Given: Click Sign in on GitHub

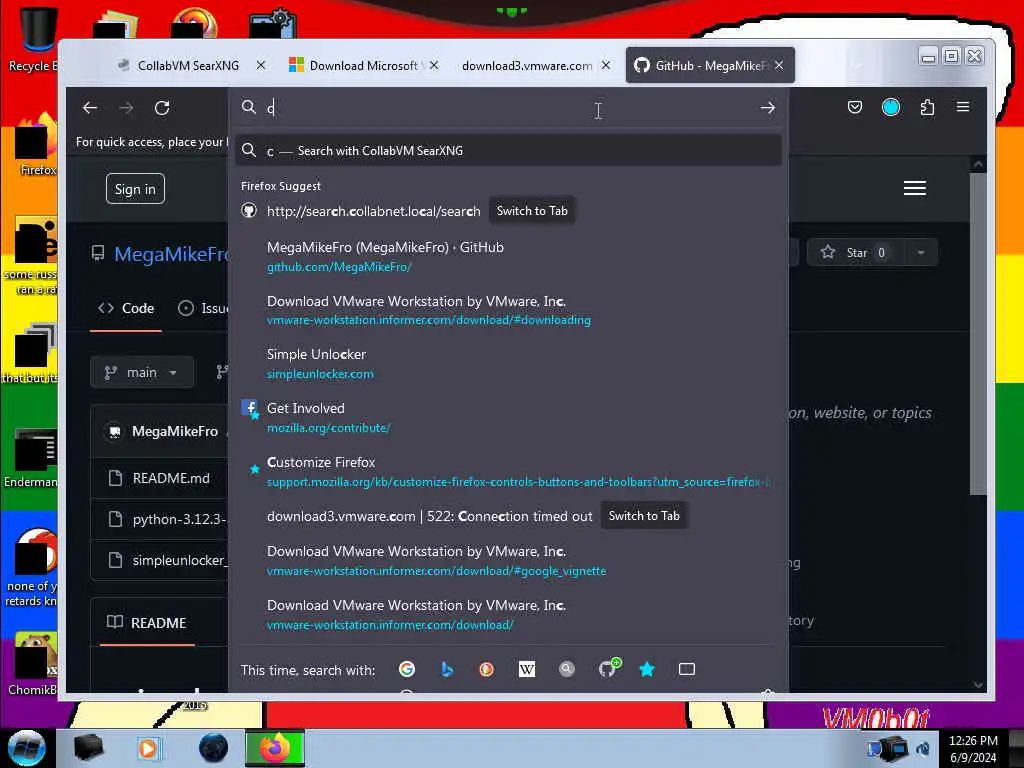Looking at the screenshot, I should [x=135, y=189].
